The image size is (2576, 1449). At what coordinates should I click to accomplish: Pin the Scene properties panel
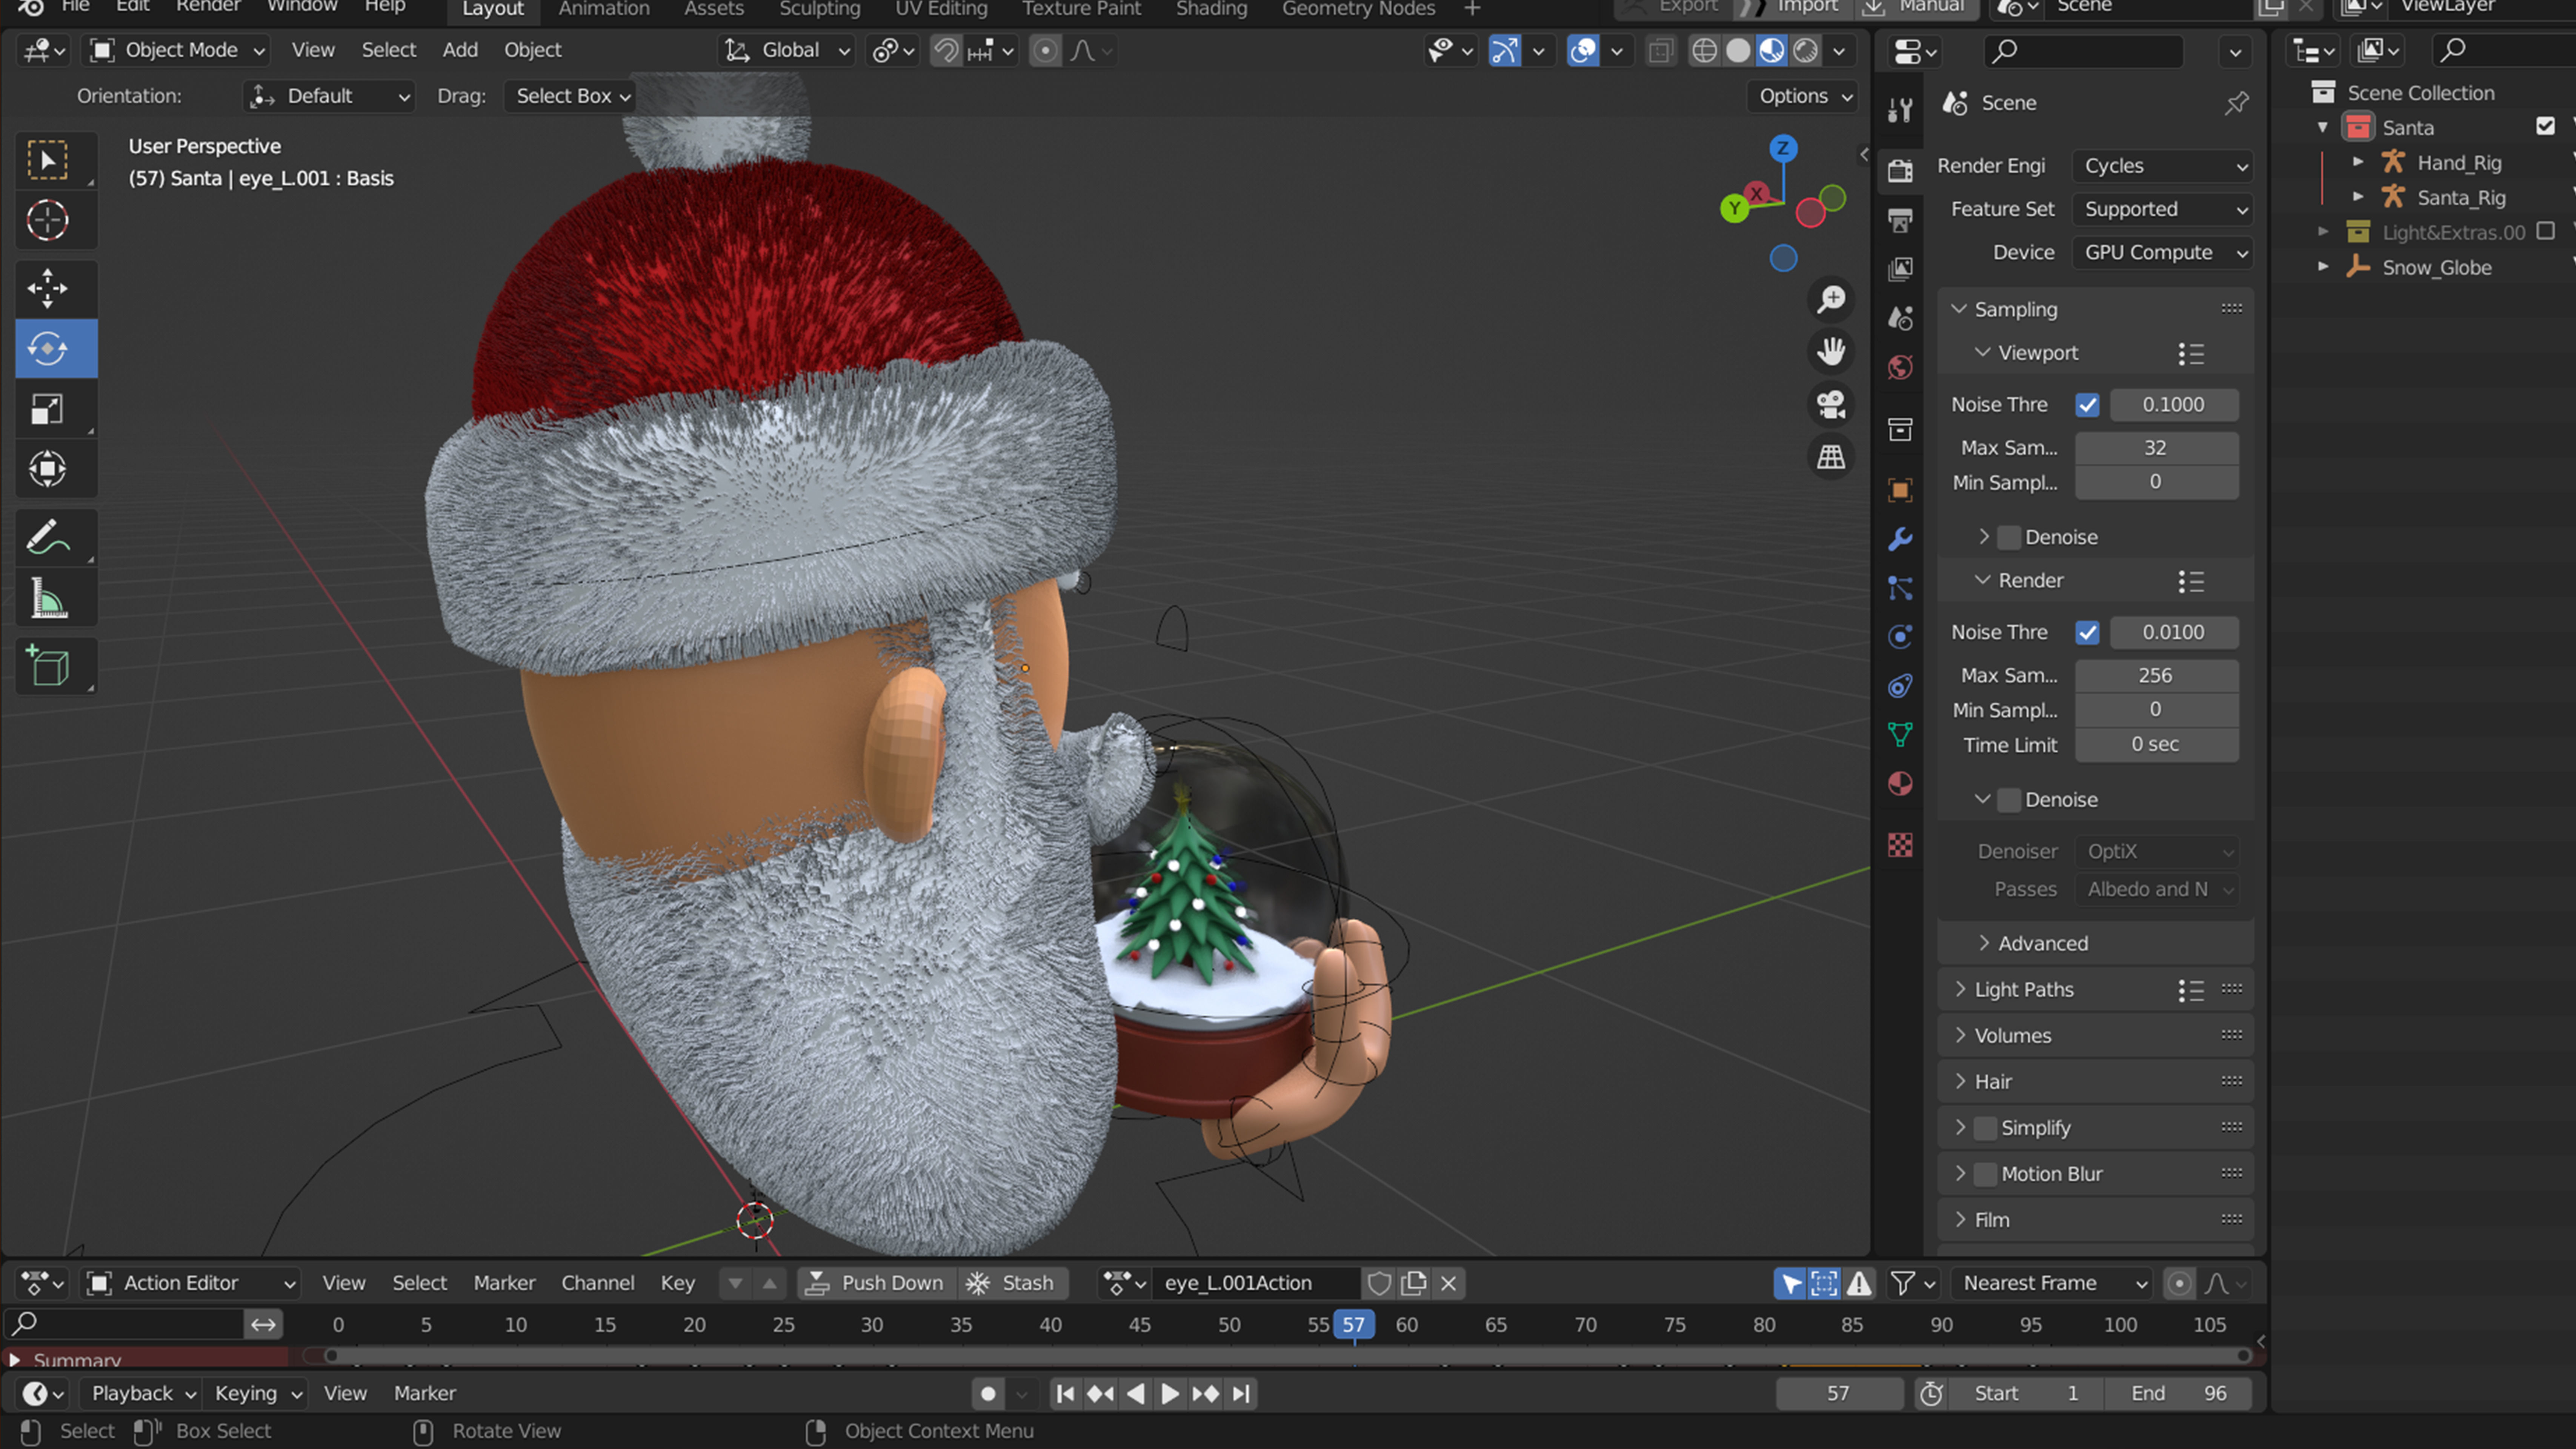tap(2236, 103)
